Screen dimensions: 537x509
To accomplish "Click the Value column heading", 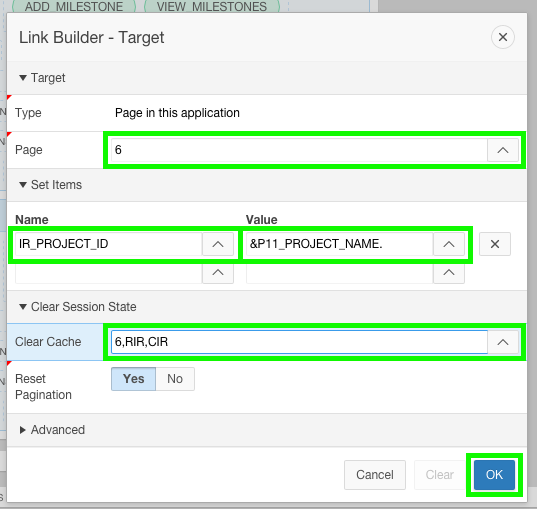I will coord(262,220).
